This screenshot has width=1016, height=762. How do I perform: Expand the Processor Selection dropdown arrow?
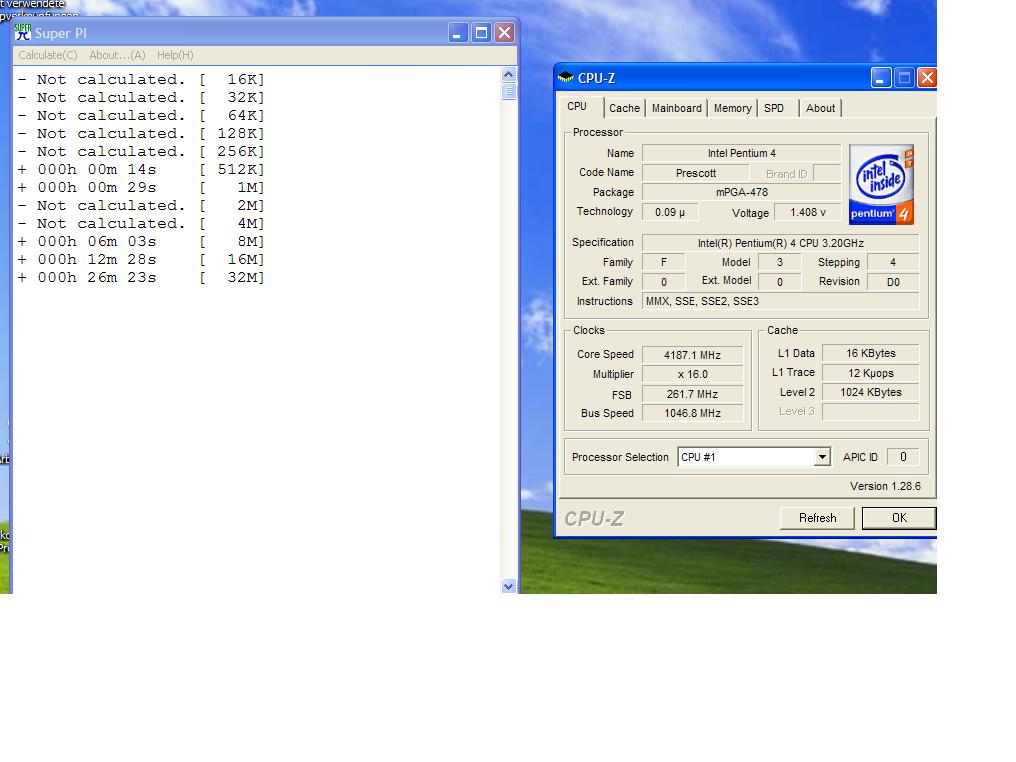(x=822, y=457)
